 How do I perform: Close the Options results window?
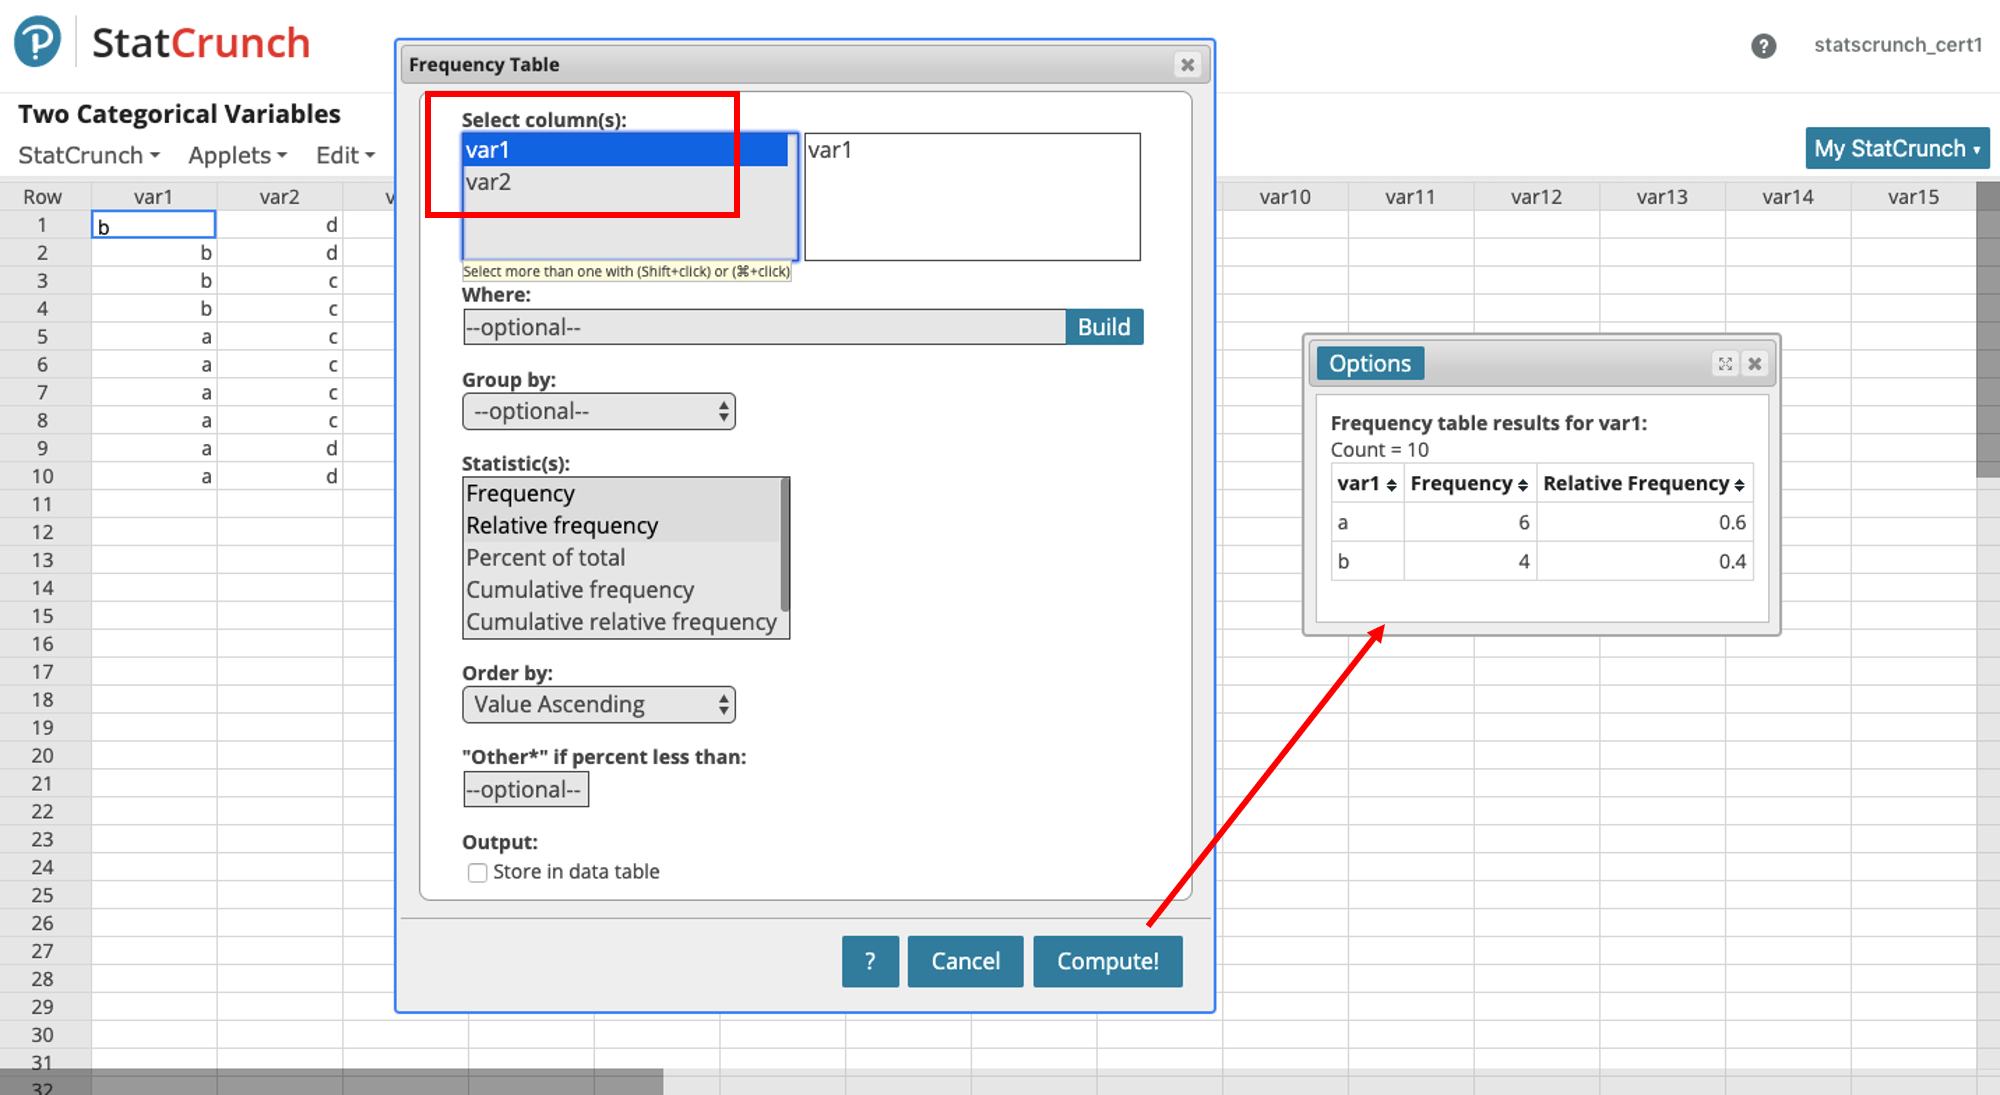point(1754,364)
